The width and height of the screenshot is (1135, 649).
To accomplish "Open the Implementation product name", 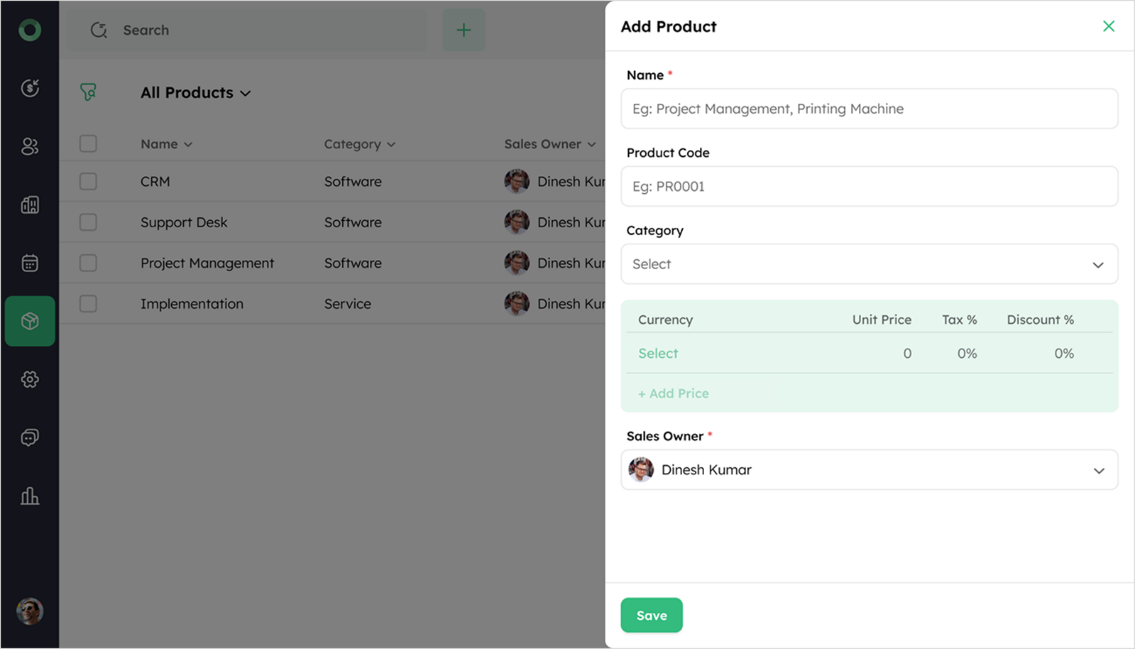I will (192, 304).
